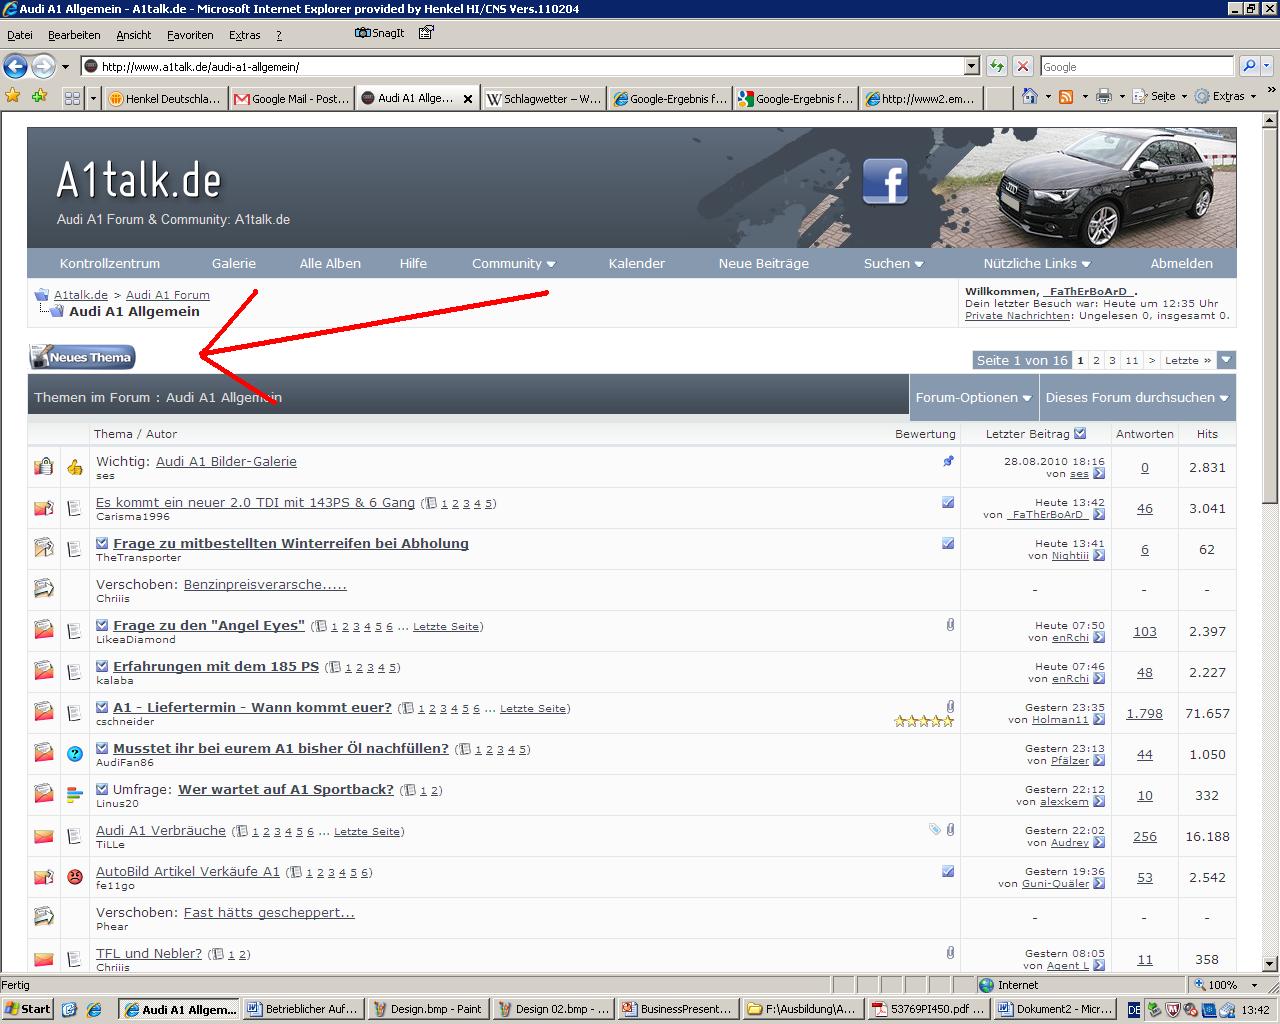Go to last post icon by enRchi at 07:50
This screenshot has height=1024, width=1280.
click(1099, 638)
